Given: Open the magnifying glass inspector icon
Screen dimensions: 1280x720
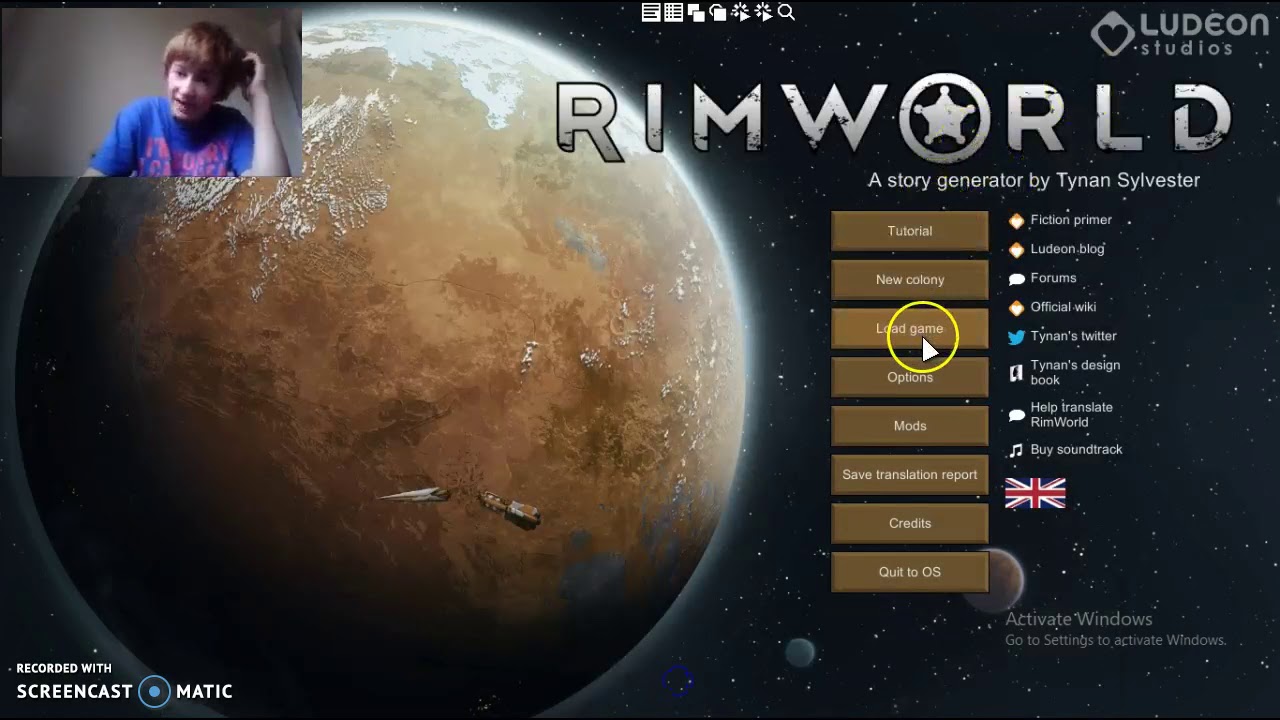Looking at the screenshot, I should [786, 12].
